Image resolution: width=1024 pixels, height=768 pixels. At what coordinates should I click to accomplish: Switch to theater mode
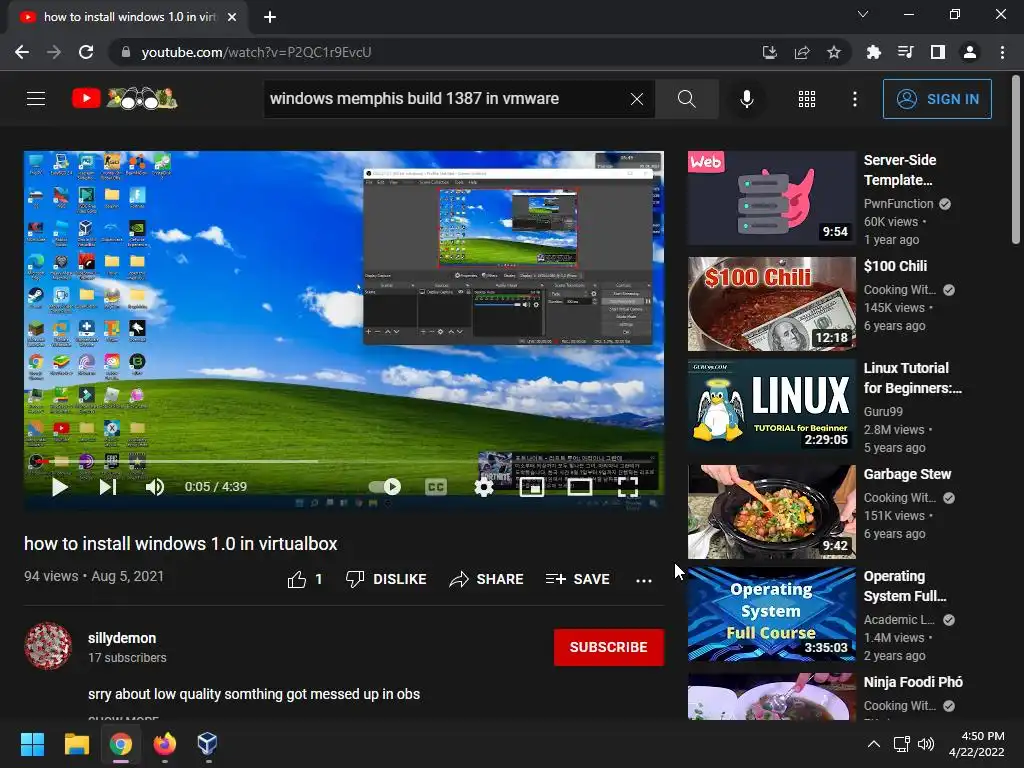pos(579,487)
